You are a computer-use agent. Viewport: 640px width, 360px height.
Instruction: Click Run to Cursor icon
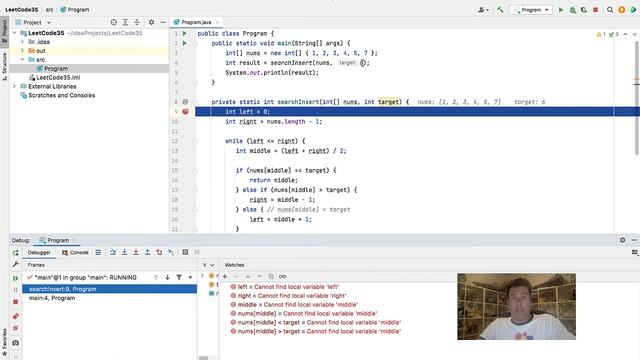click(171, 253)
